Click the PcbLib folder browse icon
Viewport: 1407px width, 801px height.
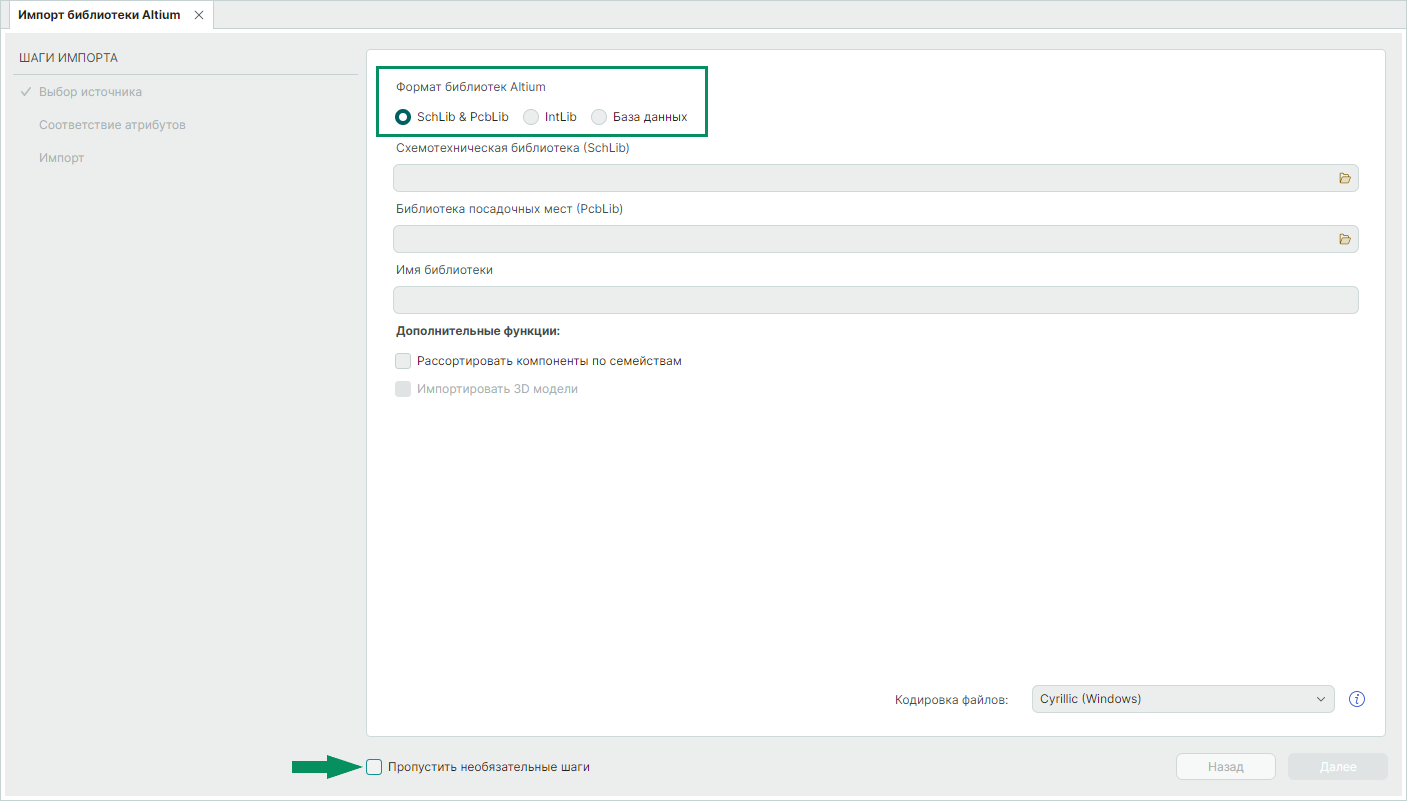[1344, 239]
